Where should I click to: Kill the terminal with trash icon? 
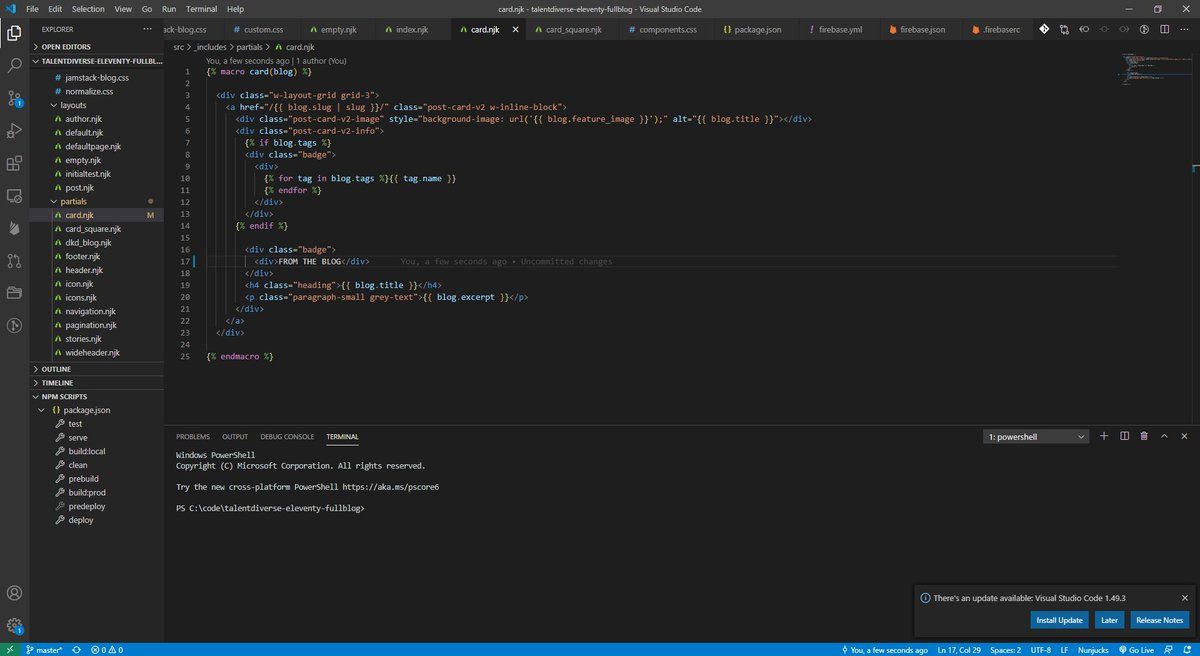click(x=1143, y=436)
